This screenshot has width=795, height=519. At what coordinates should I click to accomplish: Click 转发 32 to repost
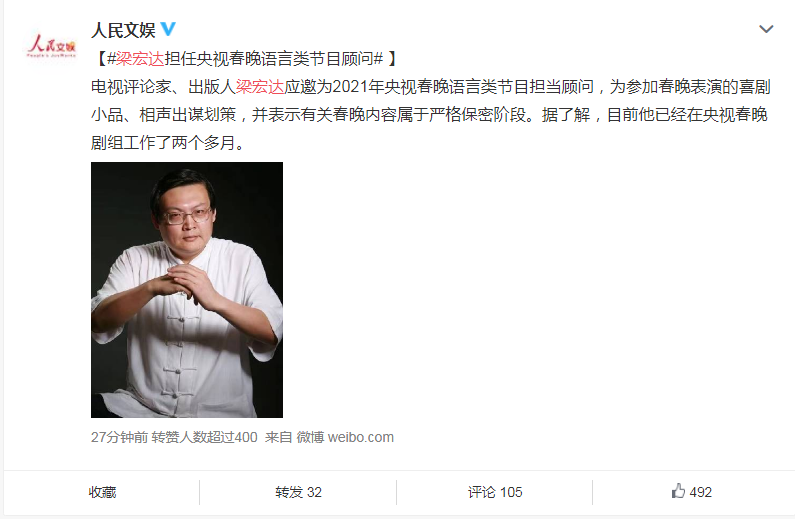(x=298, y=492)
